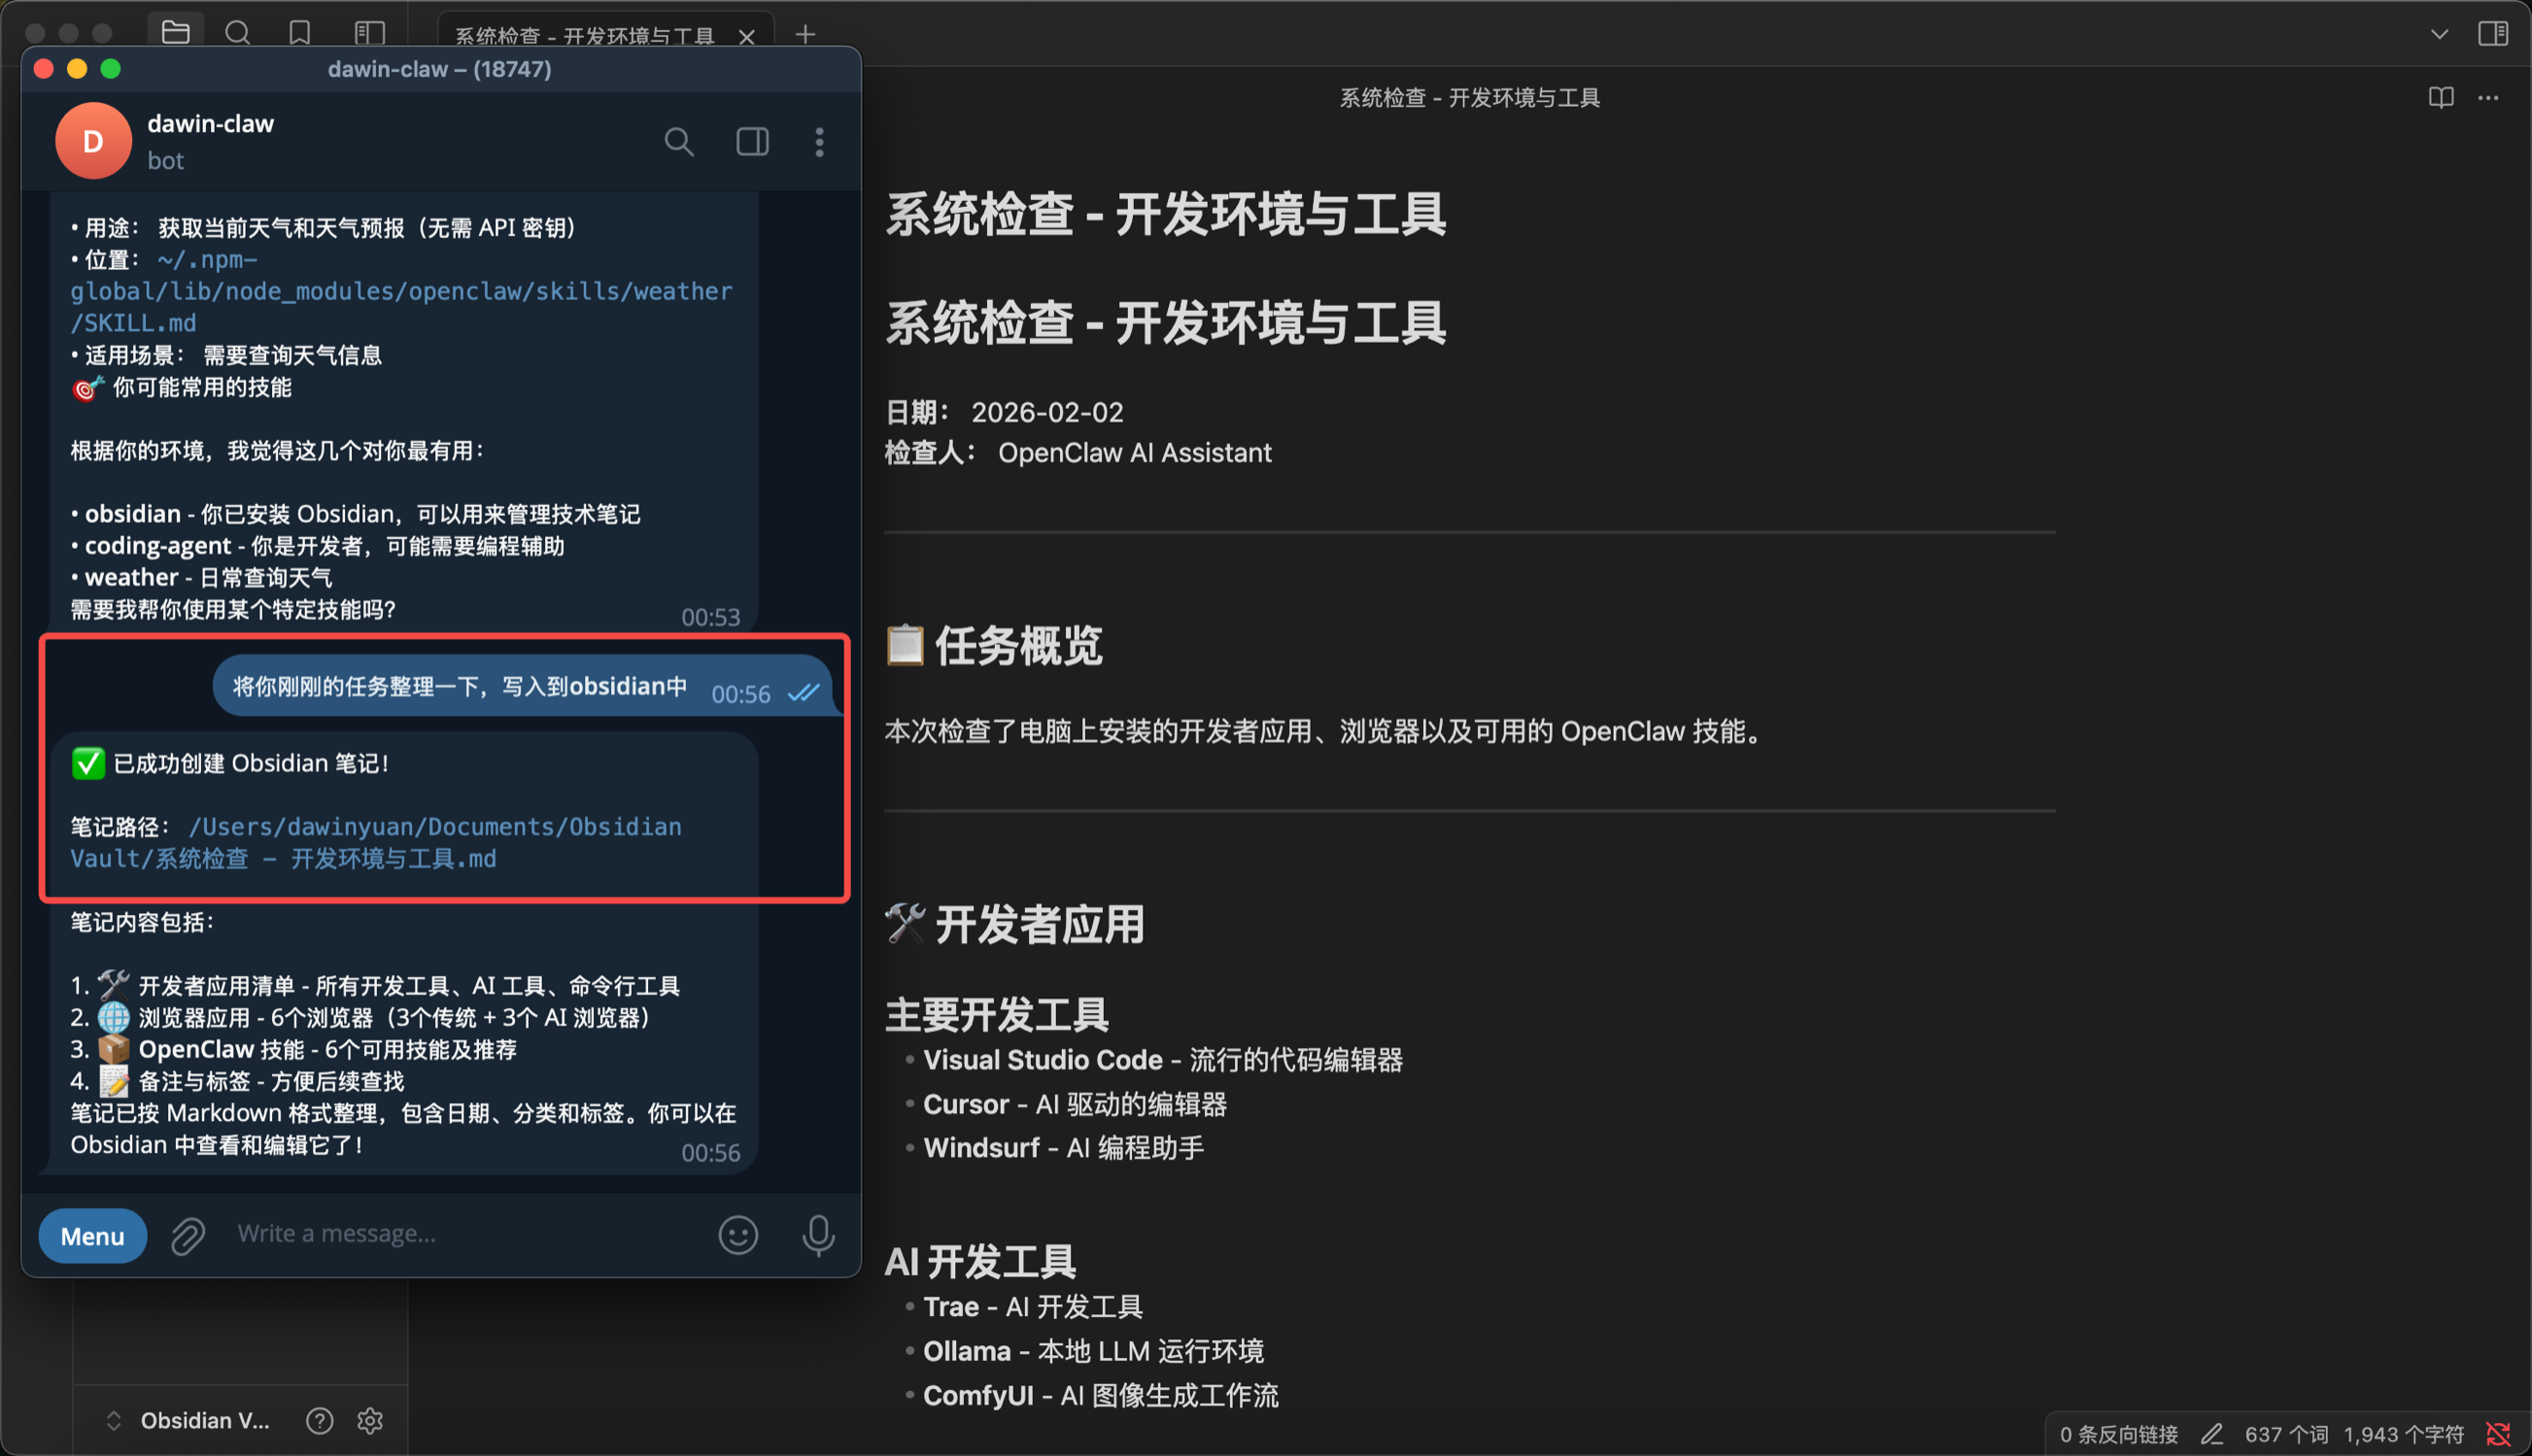Click the microphone voice message icon
Viewport: 2532px width, 1456px height.
(818, 1235)
